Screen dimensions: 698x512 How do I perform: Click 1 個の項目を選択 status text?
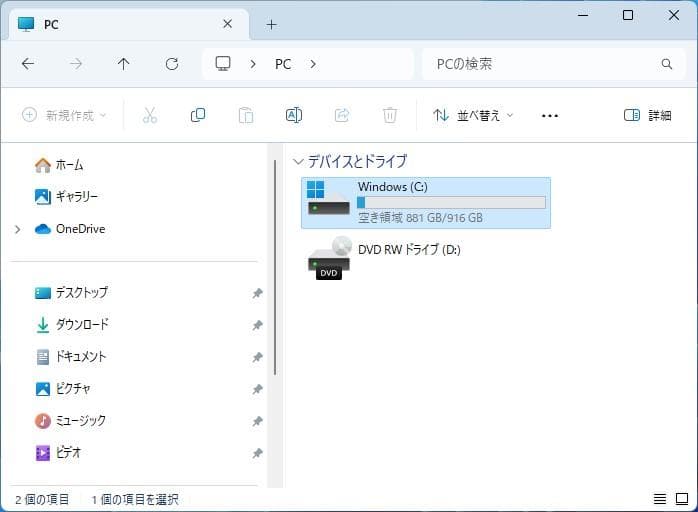pos(135,500)
